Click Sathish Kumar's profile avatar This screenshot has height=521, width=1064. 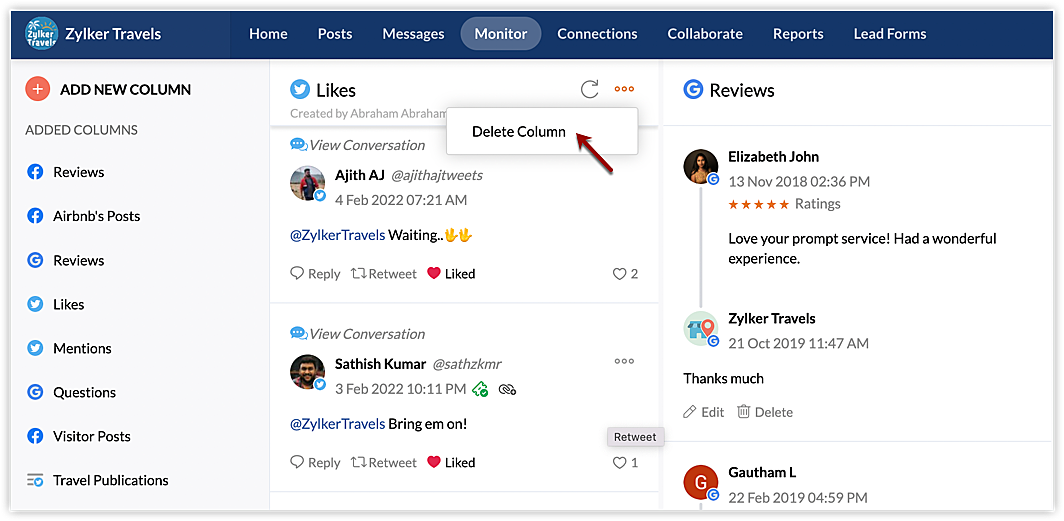[307, 372]
